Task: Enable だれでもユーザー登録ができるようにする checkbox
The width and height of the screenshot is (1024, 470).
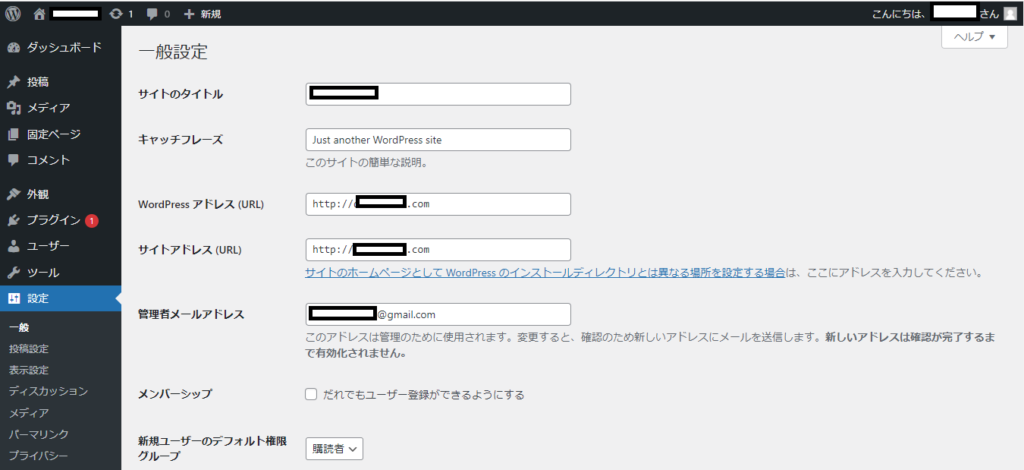Action: (x=311, y=394)
